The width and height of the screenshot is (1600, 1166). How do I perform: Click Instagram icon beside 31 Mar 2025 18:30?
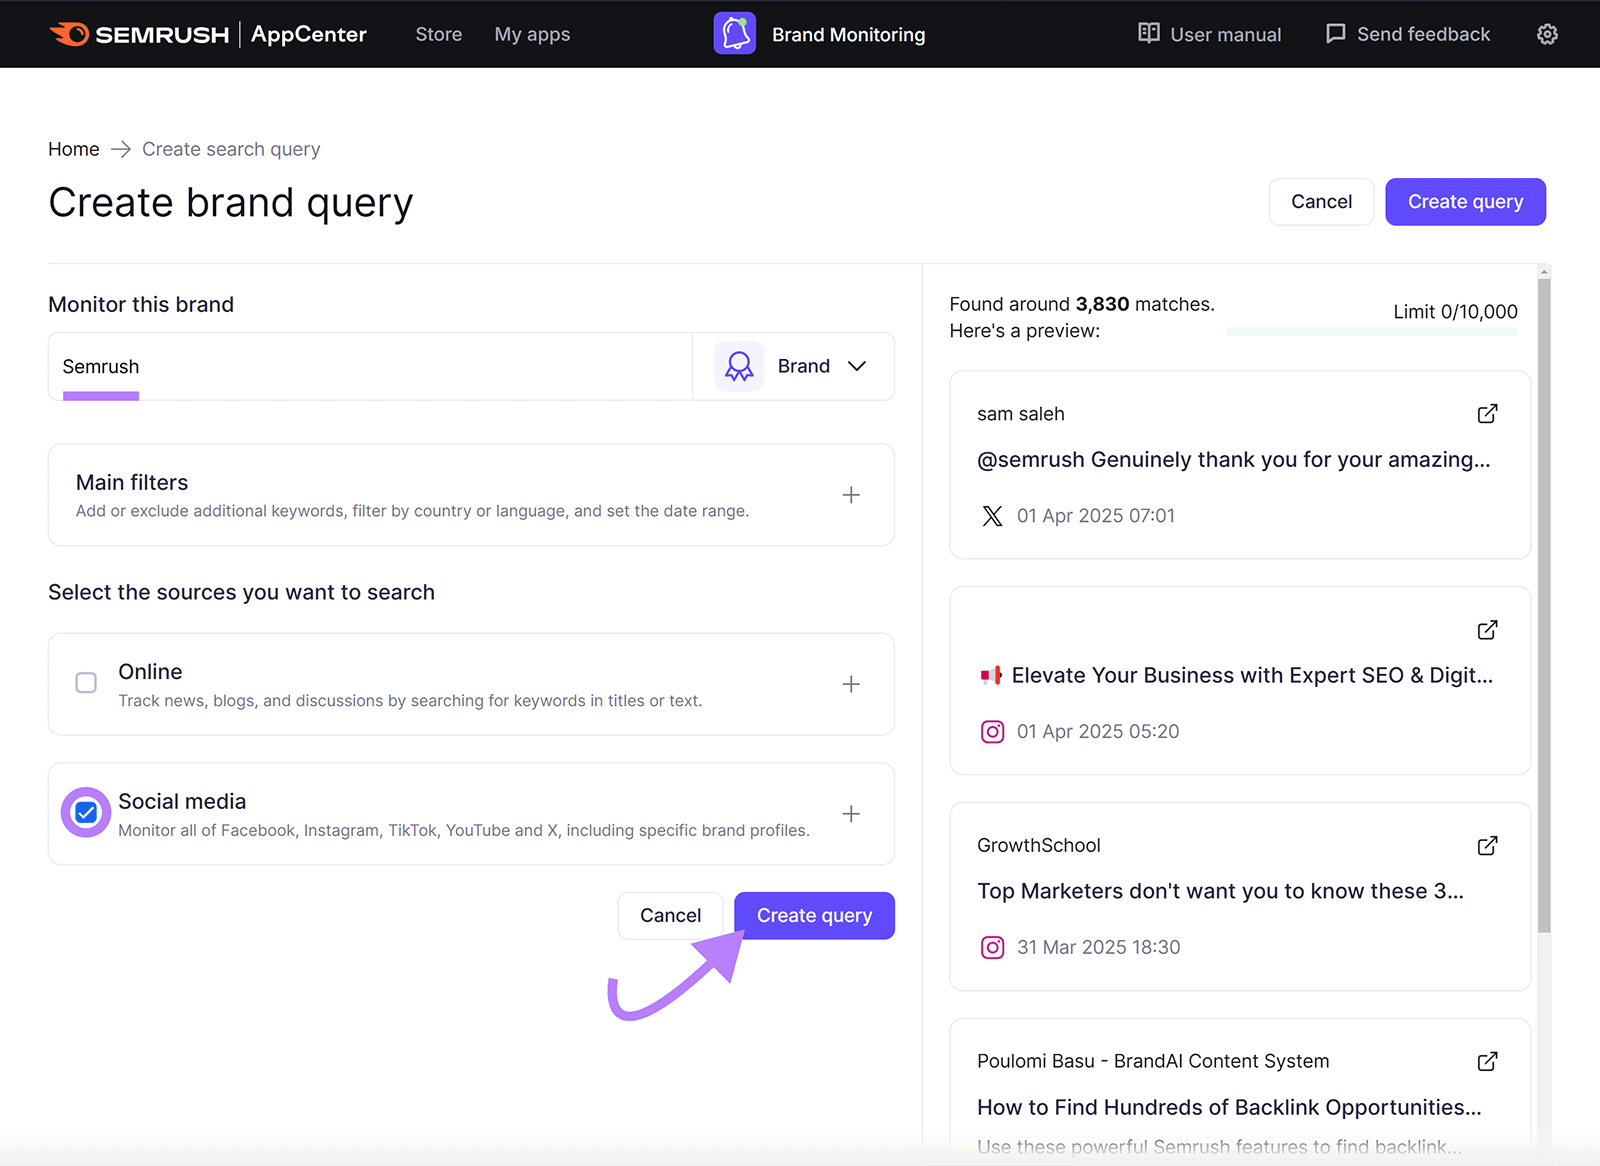(x=992, y=947)
